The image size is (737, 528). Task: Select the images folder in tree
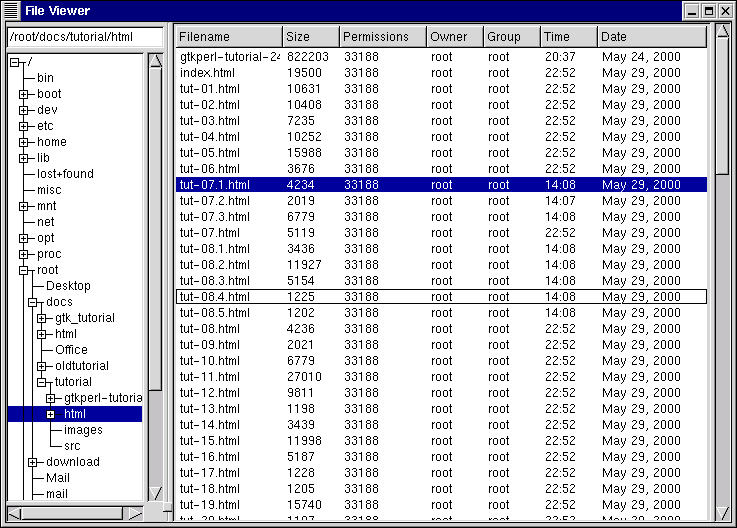83,430
